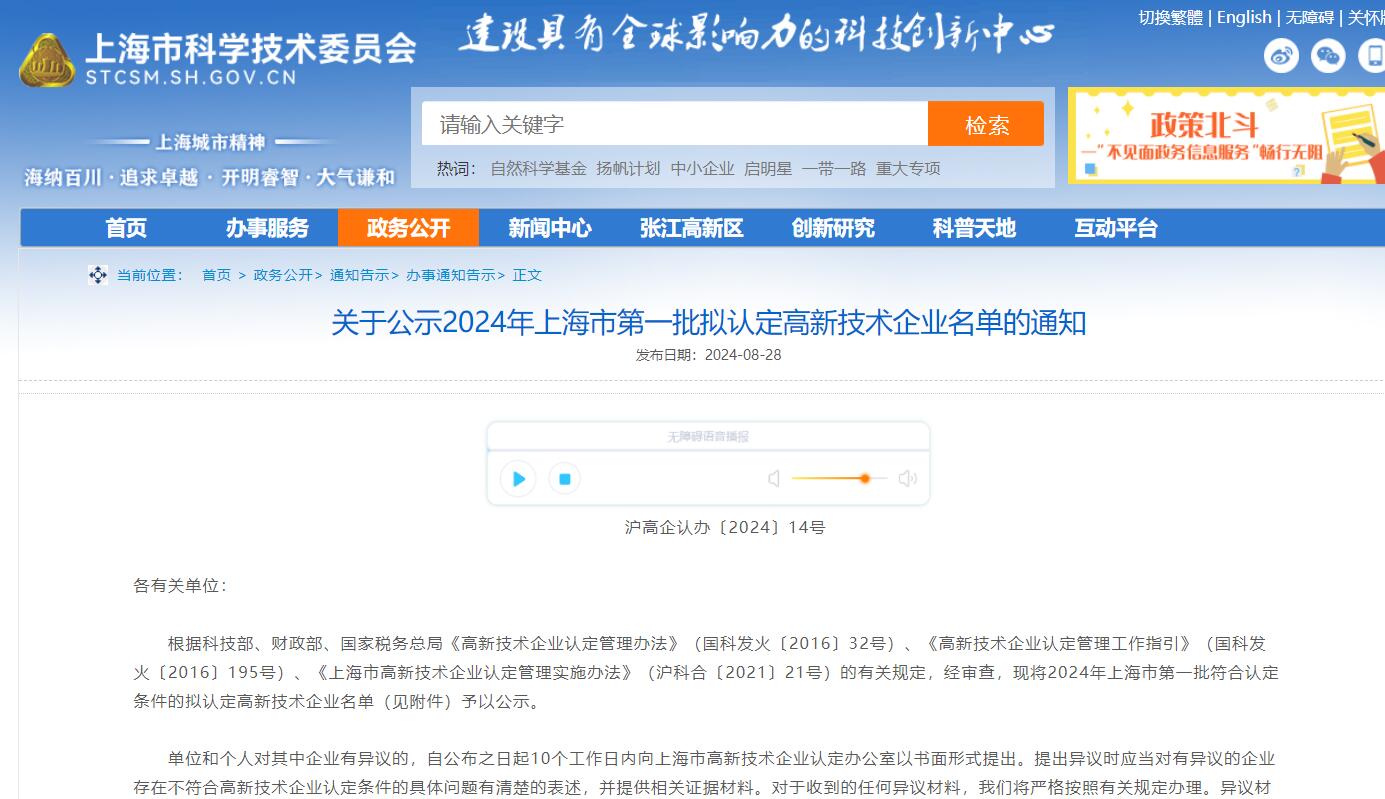Stop the voice broadcast playback
This screenshot has height=799, width=1385.
564,479
